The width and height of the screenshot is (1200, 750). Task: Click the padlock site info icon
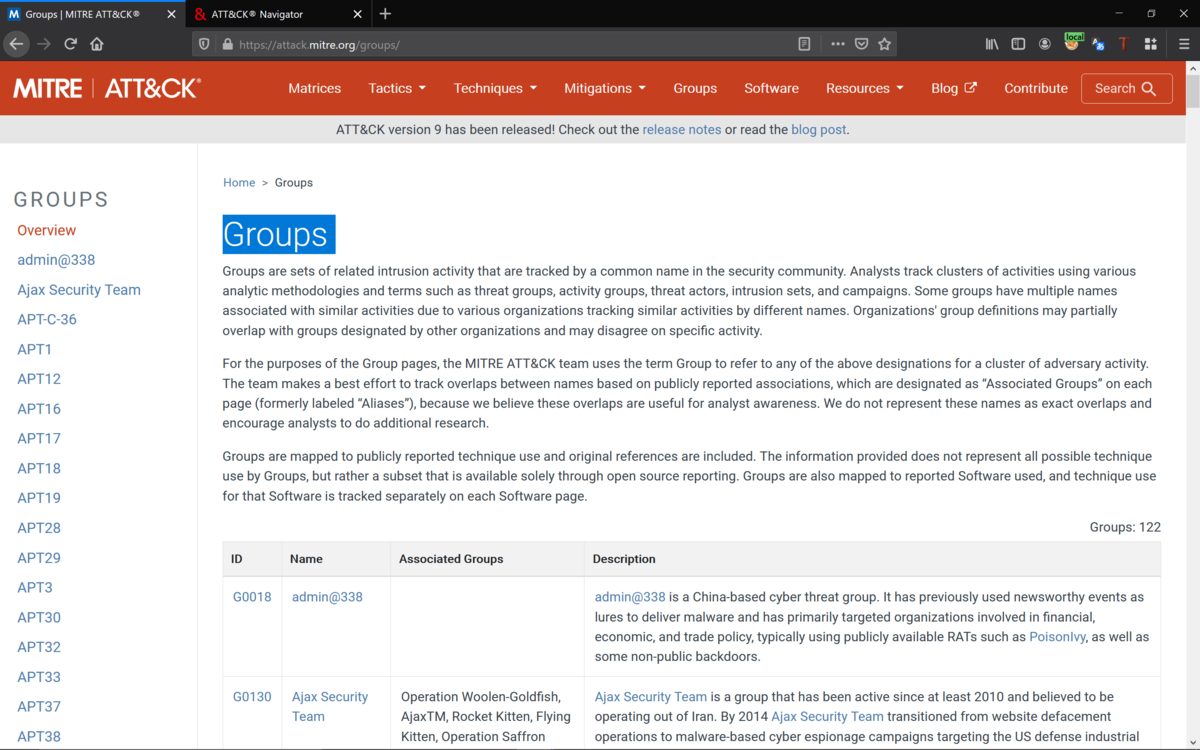click(x=227, y=44)
